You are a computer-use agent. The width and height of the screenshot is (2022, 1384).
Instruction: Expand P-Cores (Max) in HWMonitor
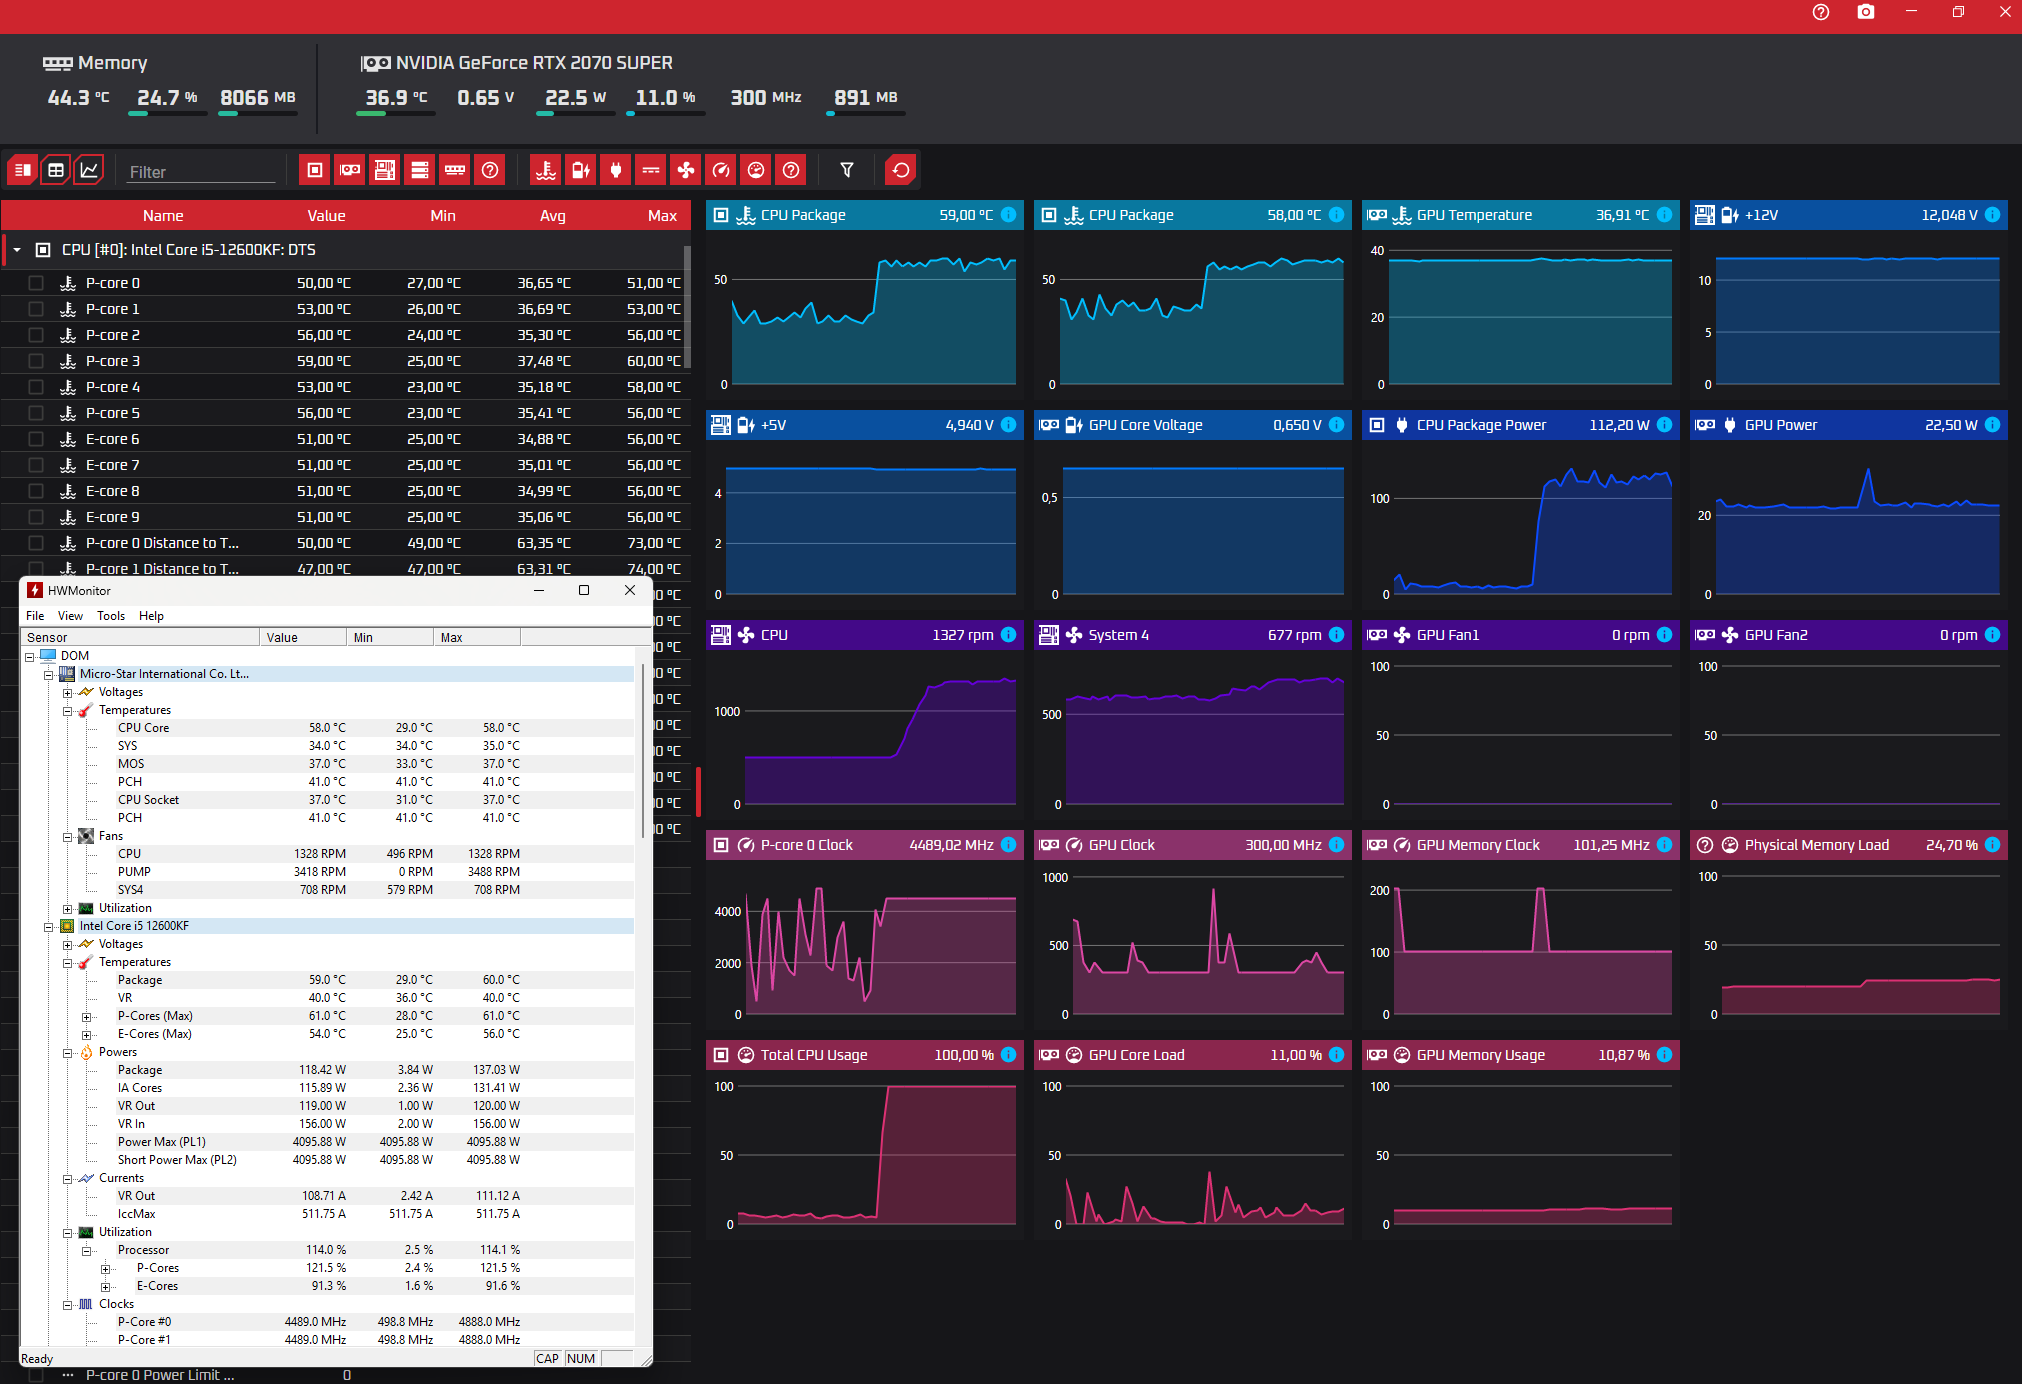point(87,1017)
